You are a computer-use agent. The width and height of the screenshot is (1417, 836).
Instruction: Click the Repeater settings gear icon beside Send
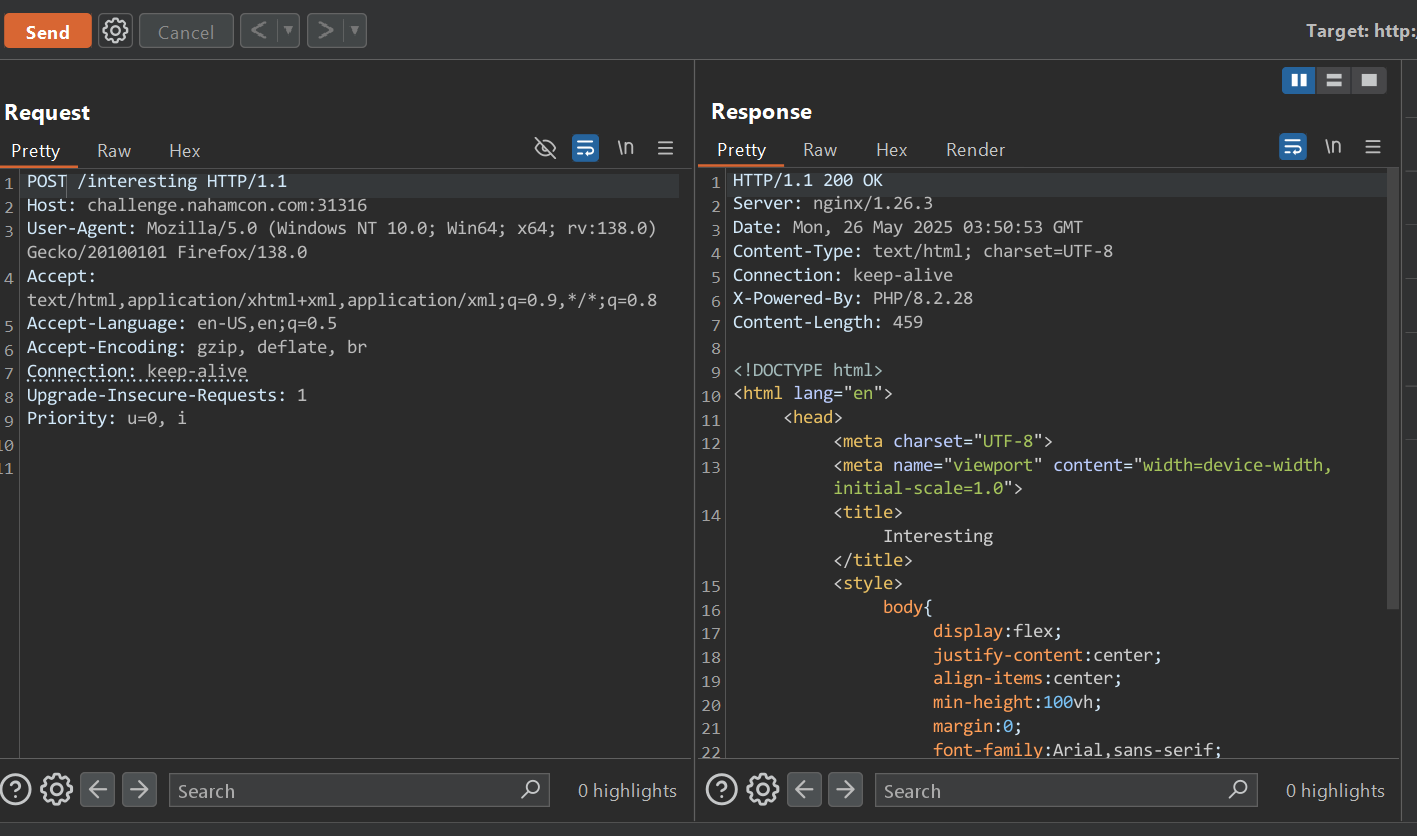tap(116, 31)
